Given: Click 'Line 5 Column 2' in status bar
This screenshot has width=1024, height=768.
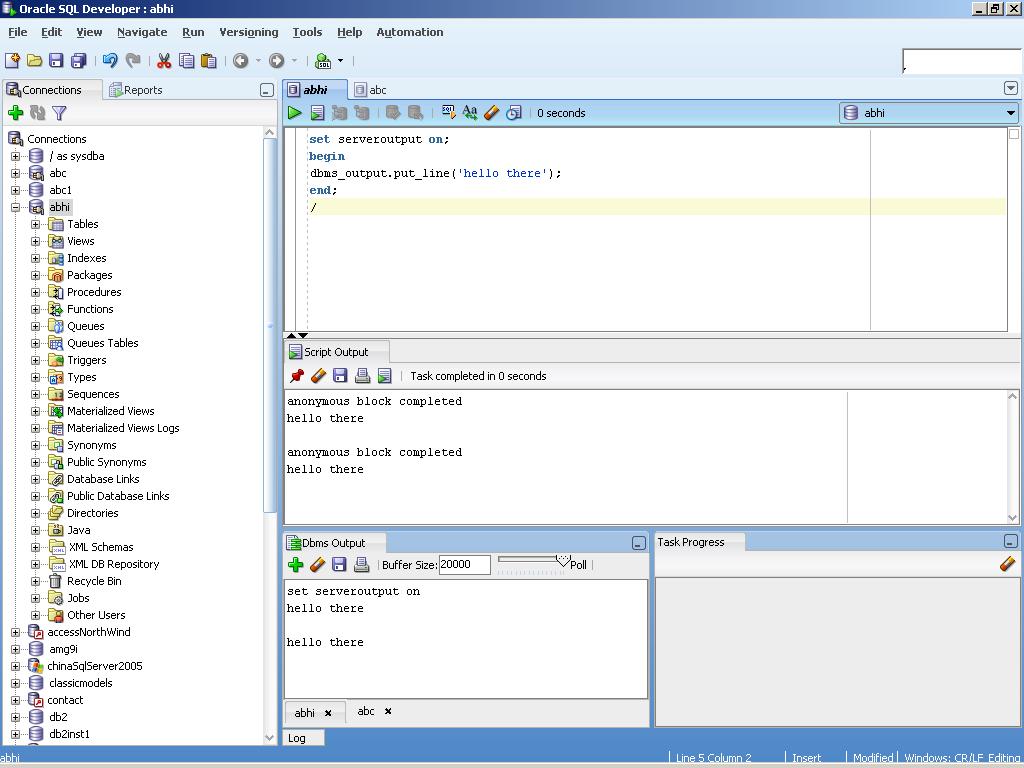Looking at the screenshot, I should tap(713, 758).
